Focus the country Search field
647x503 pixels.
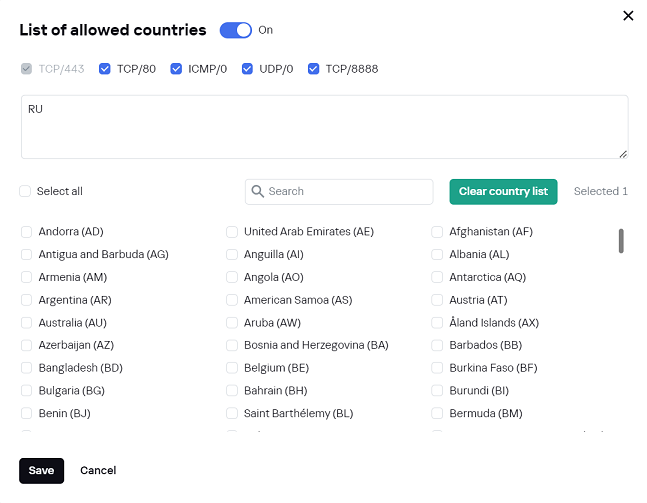point(346,191)
